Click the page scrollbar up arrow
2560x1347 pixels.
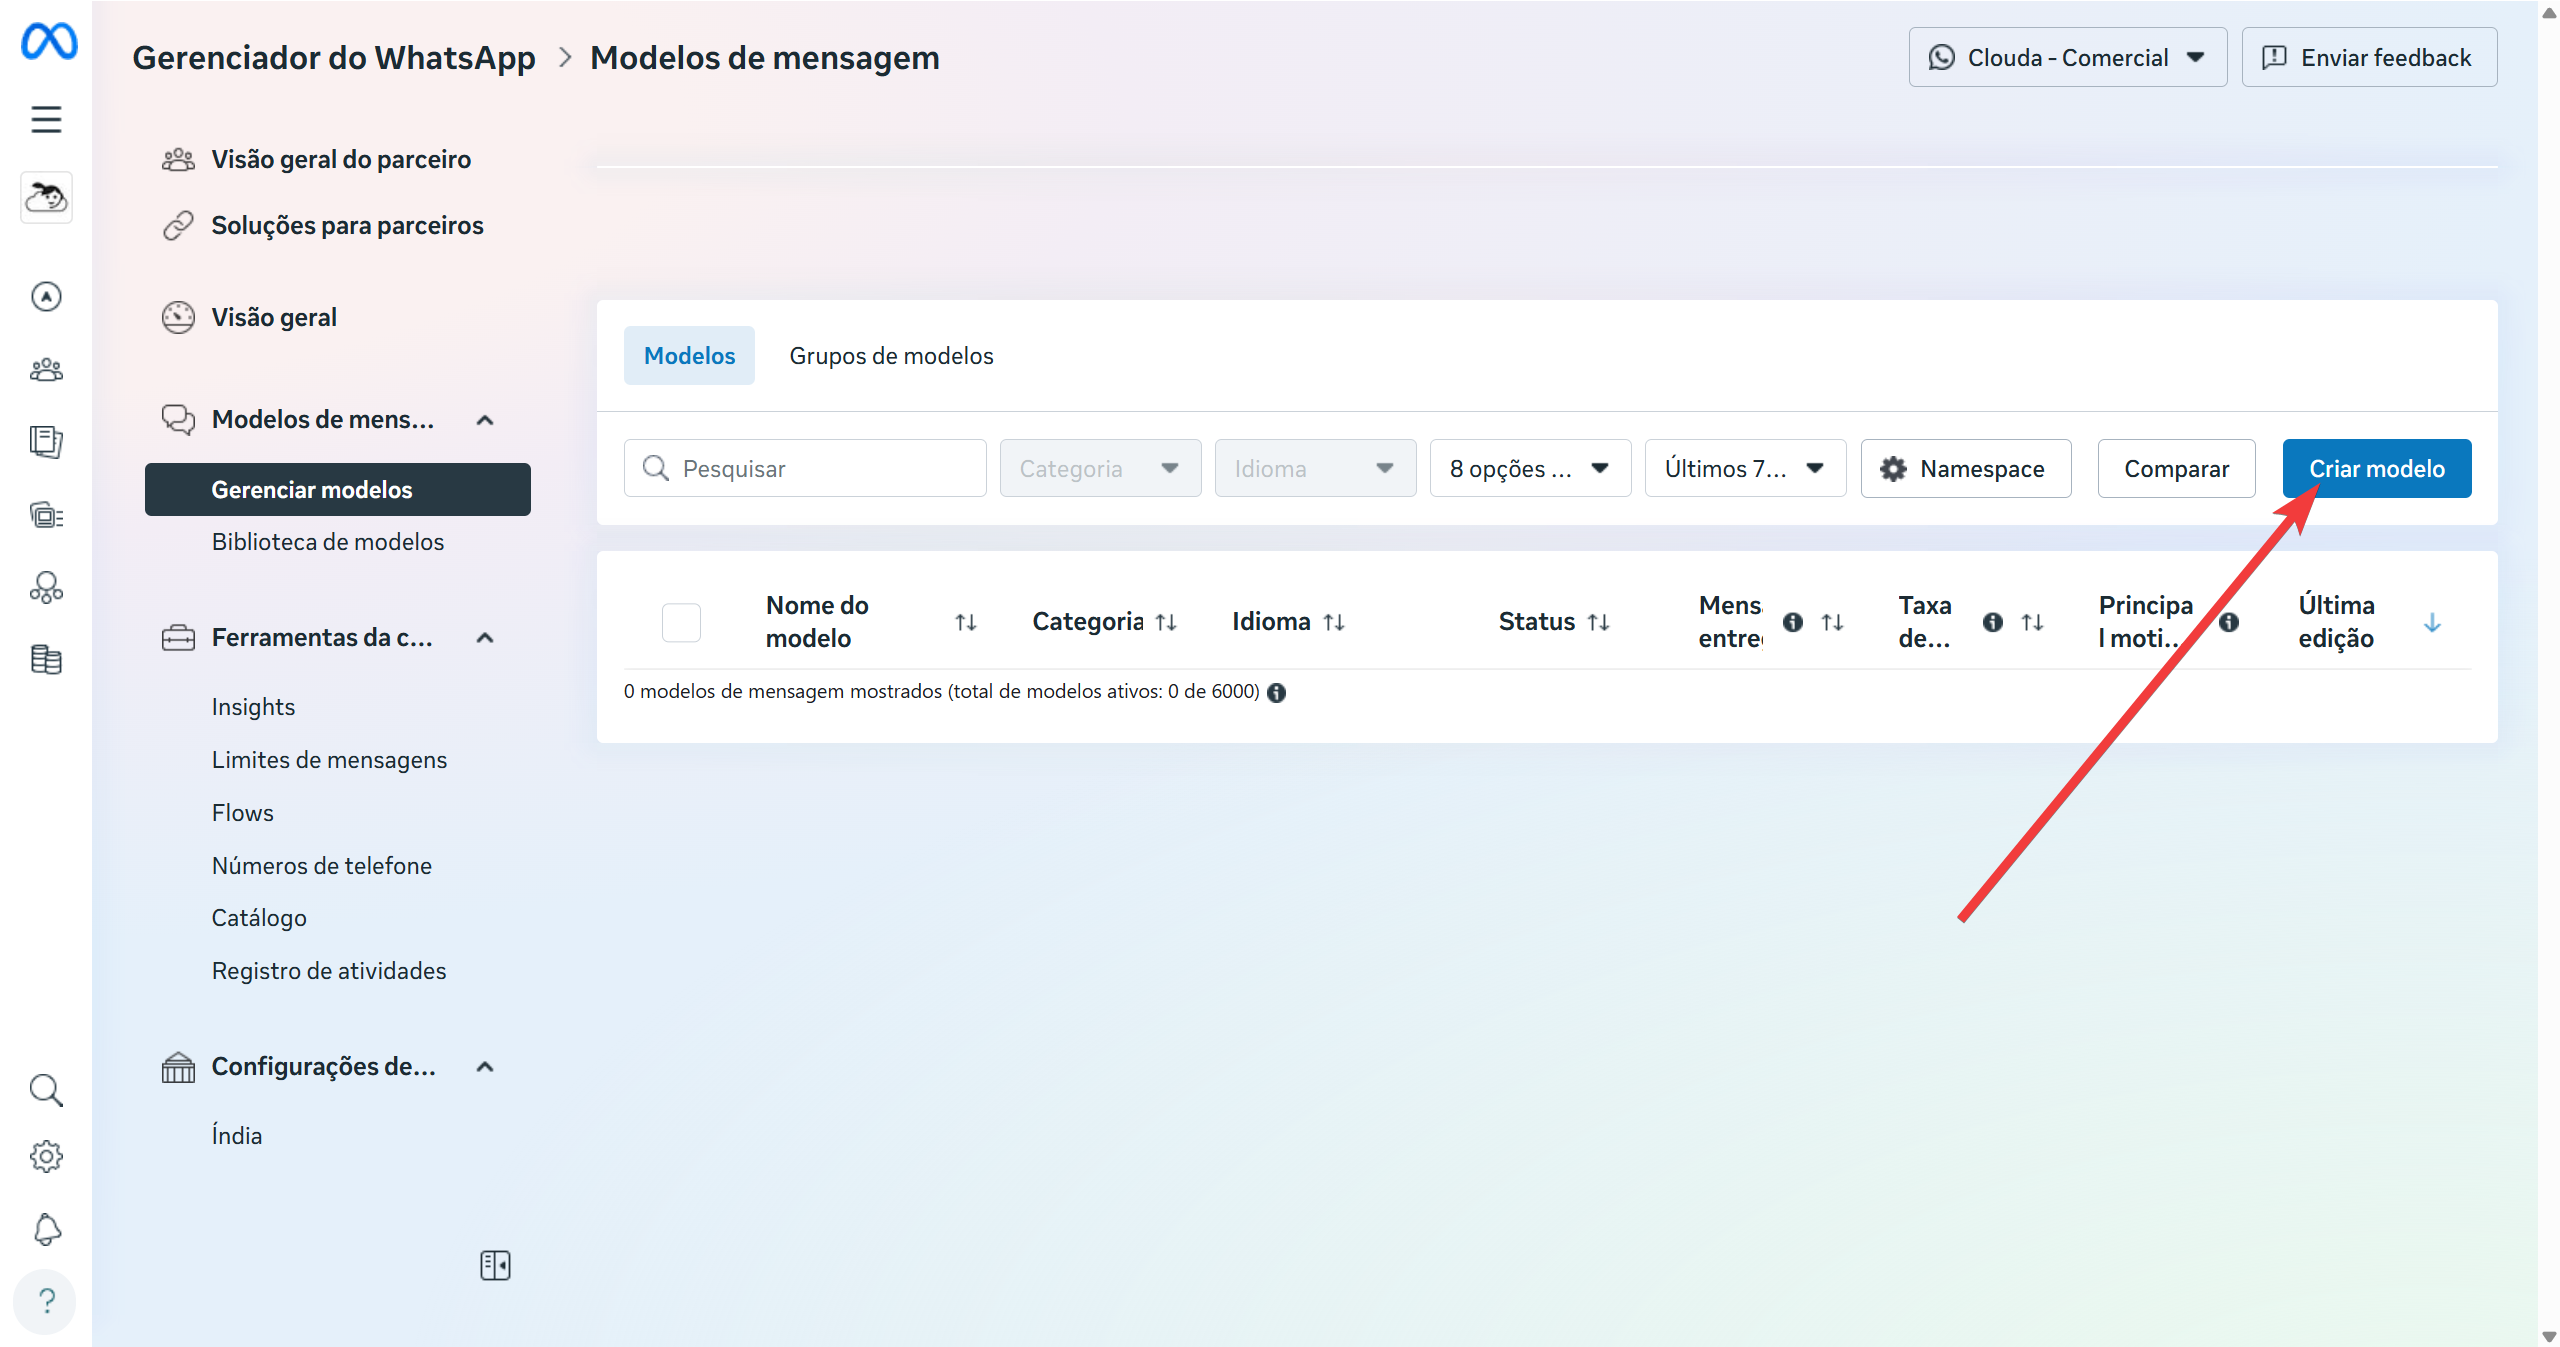click(2549, 12)
